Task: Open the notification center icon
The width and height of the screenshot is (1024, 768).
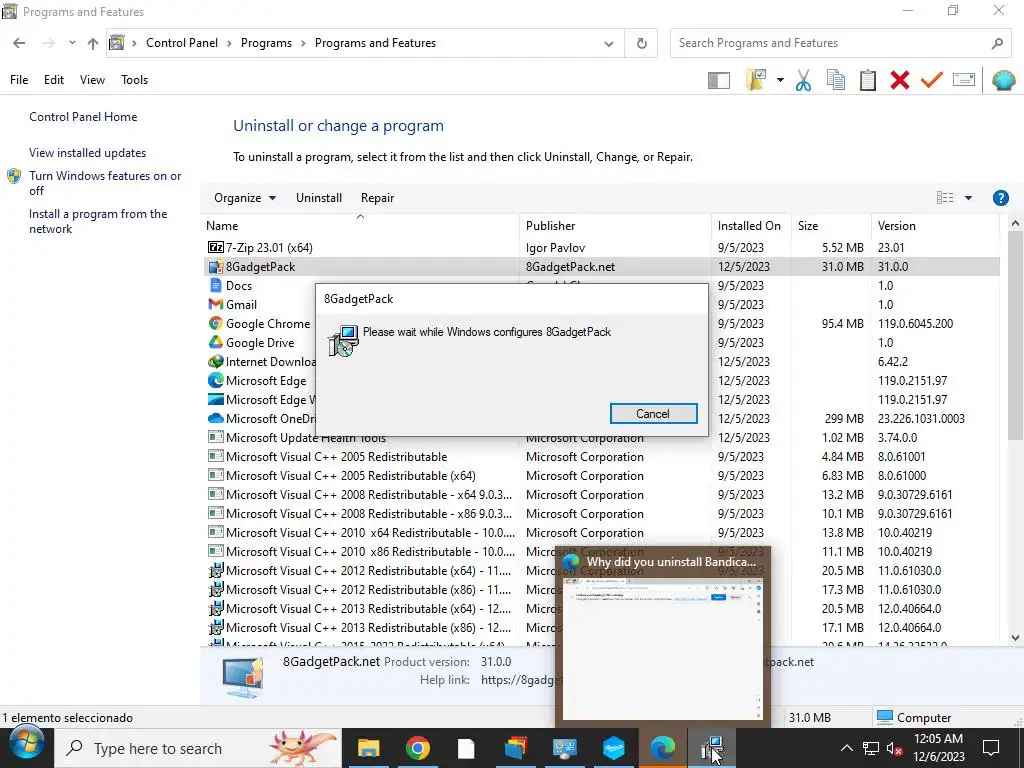Action: click(x=991, y=748)
